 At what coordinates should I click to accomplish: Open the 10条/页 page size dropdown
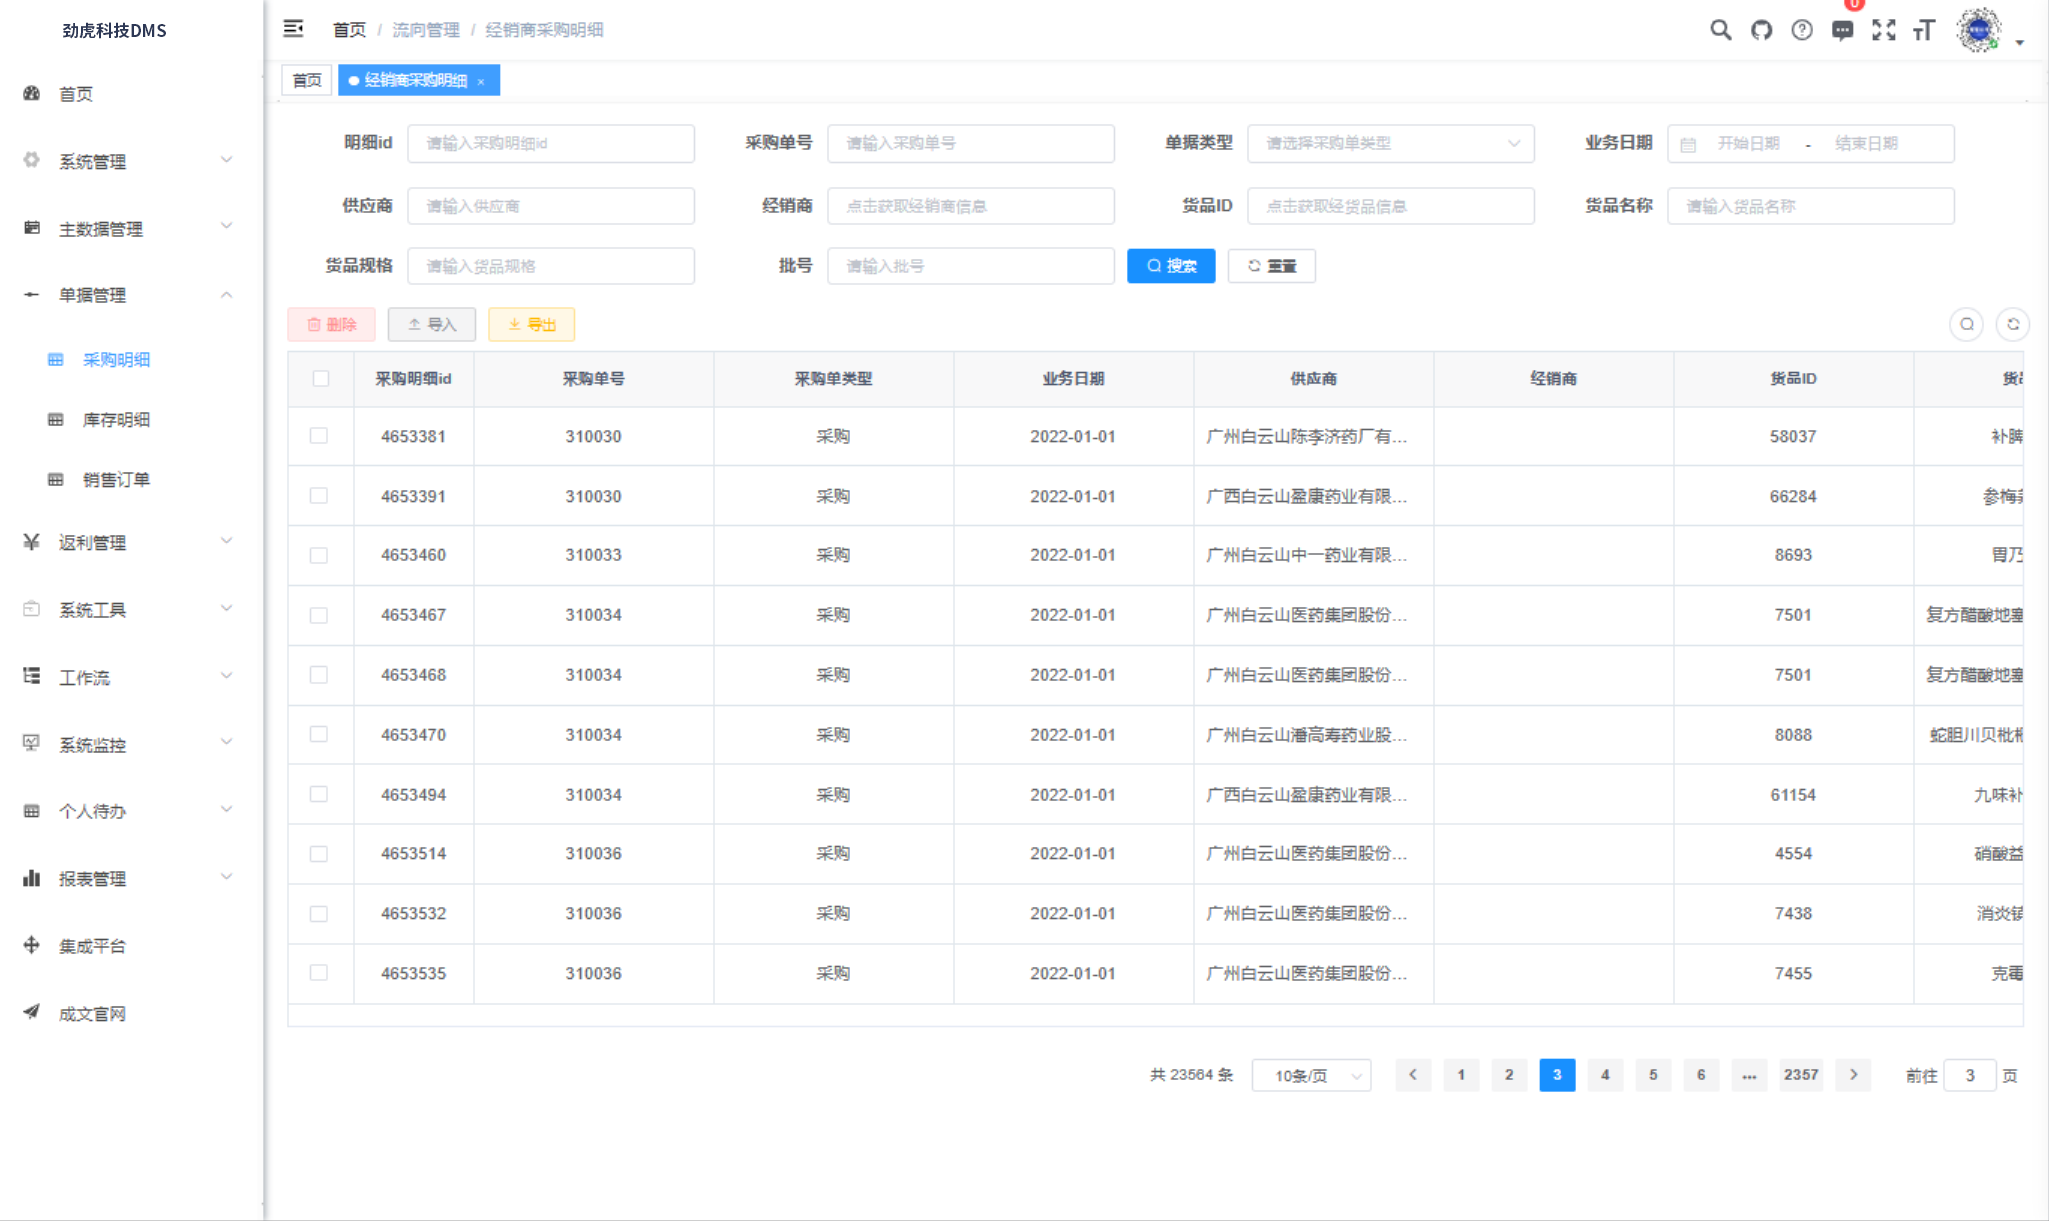1312,1075
